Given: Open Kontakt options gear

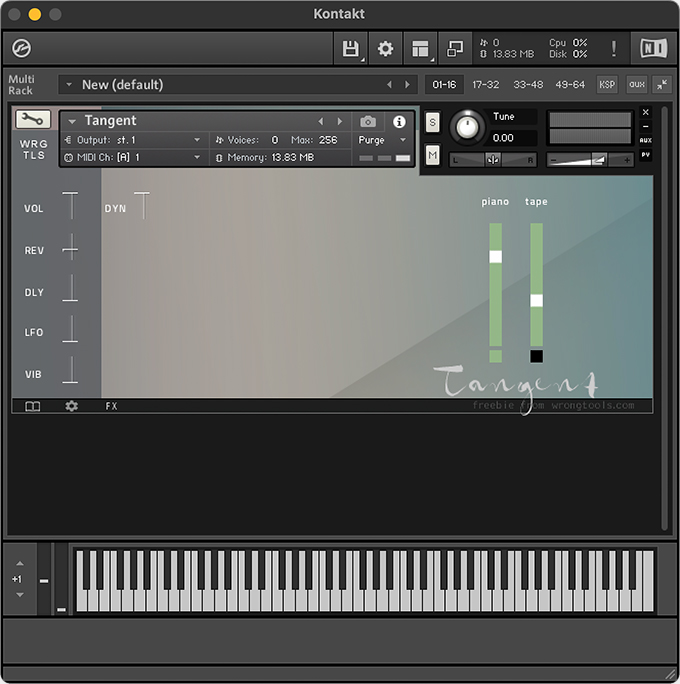Looking at the screenshot, I should (385, 48).
